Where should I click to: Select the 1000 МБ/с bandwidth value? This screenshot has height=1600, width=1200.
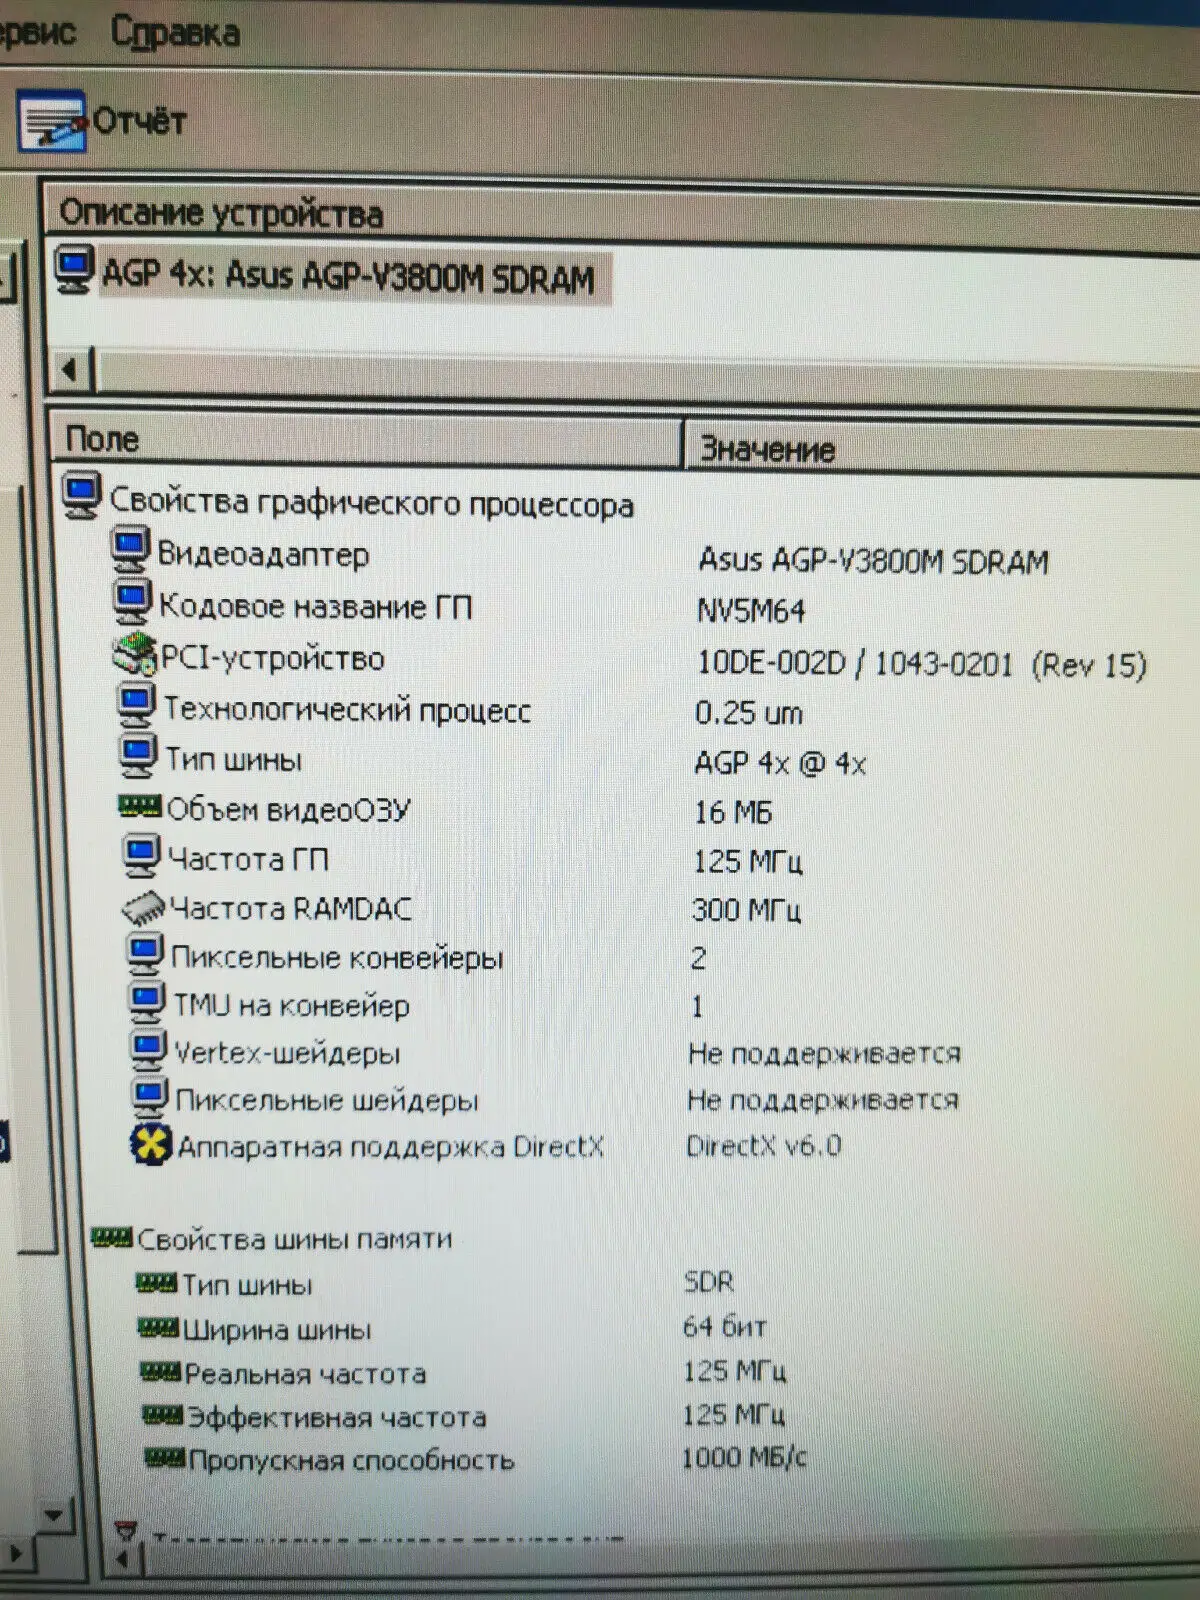pos(743,1458)
